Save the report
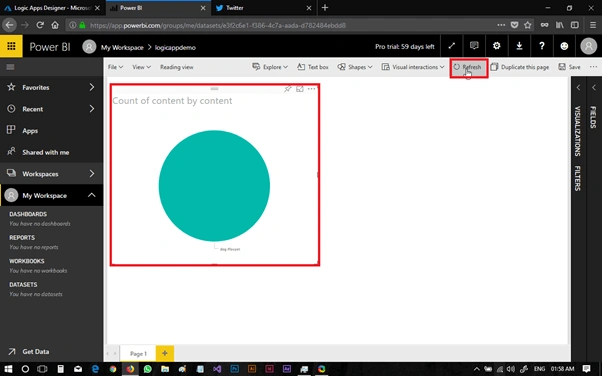Screen dimensions: 602x376 (x=569, y=67)
